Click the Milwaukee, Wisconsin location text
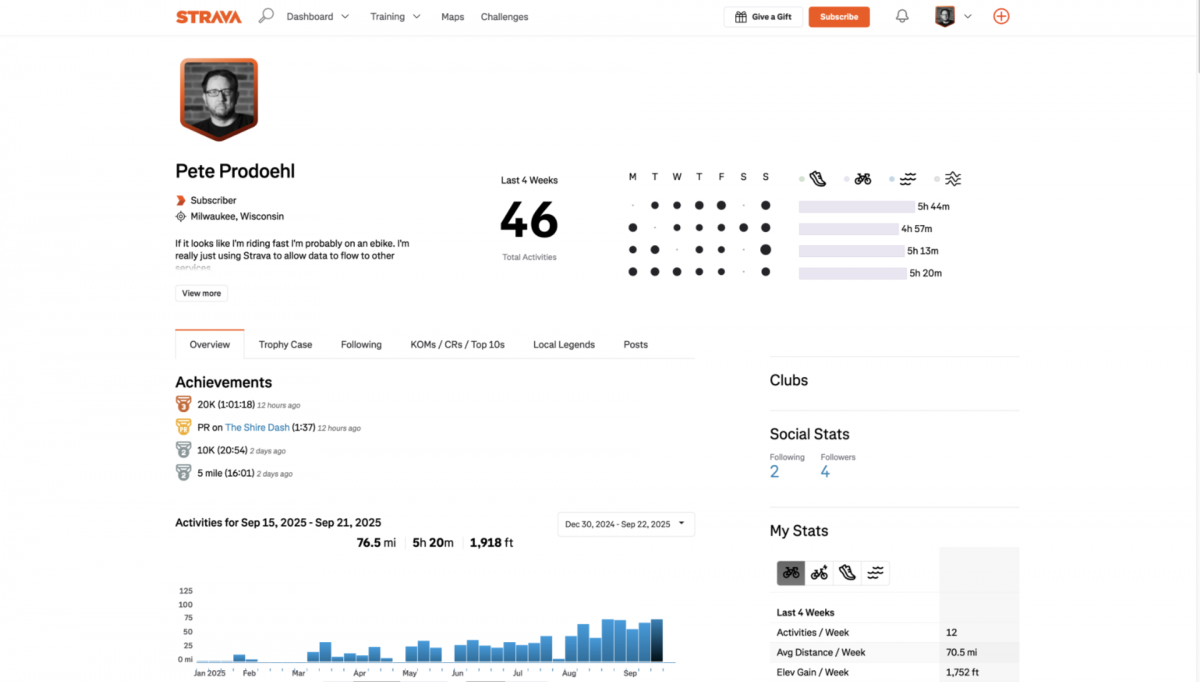The image size is (1200, 682). click(237, 216)
